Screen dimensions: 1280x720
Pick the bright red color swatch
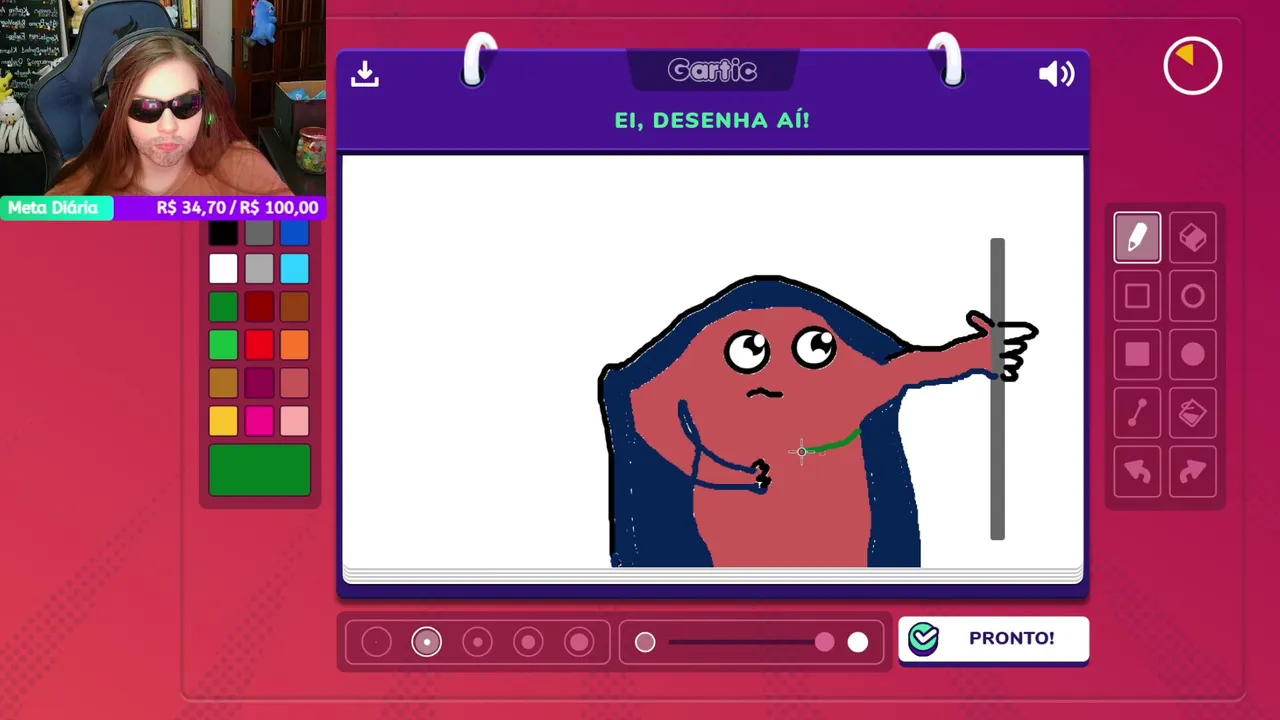[259, 345]
